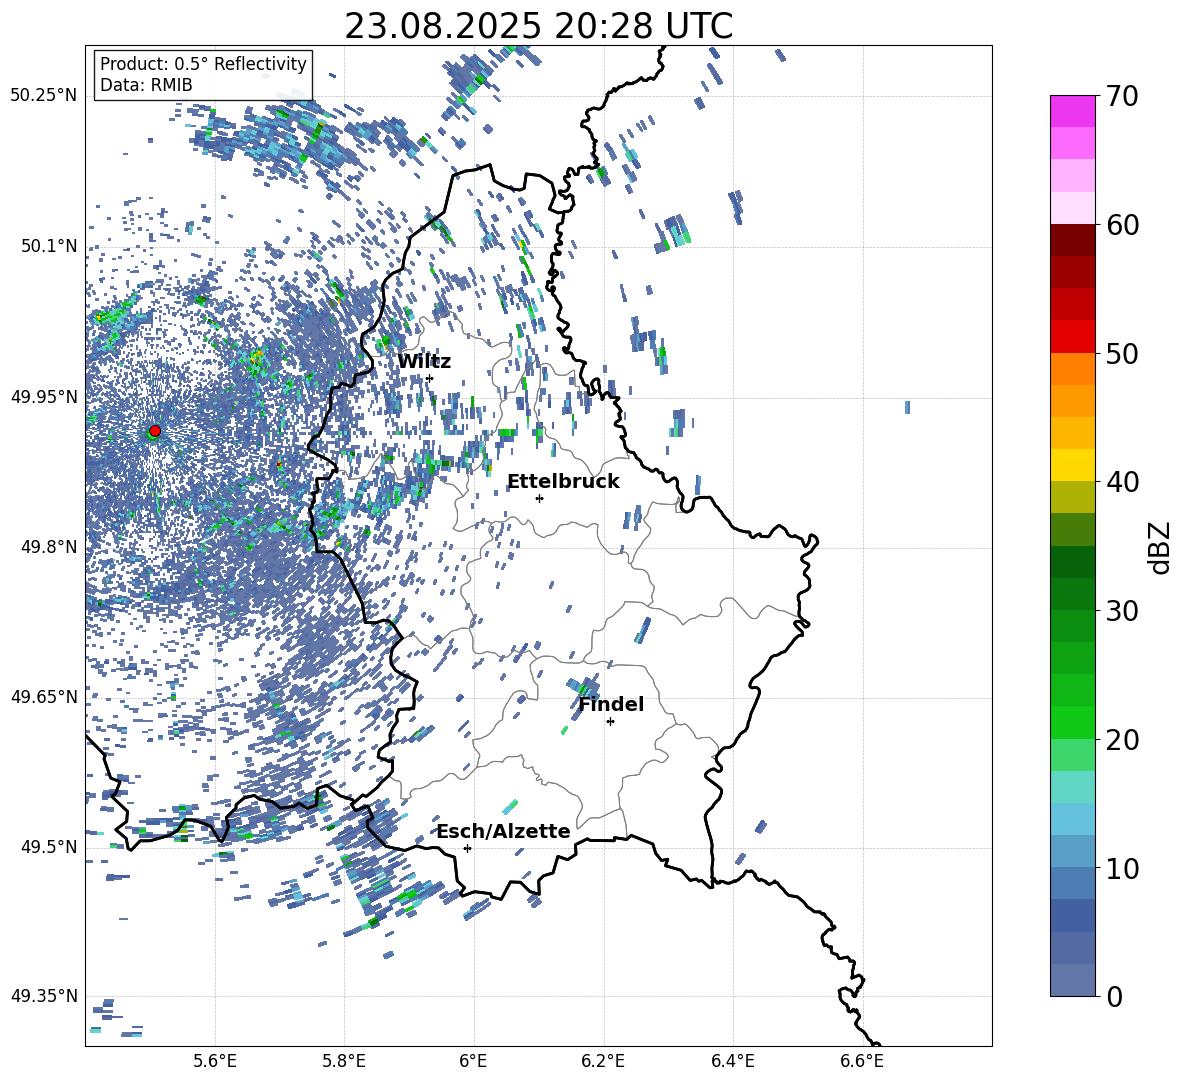The width and height of the screenshot is (1184, 1081).
Task: Click the 49.65°N latitude label
Action: pos(44,696)
